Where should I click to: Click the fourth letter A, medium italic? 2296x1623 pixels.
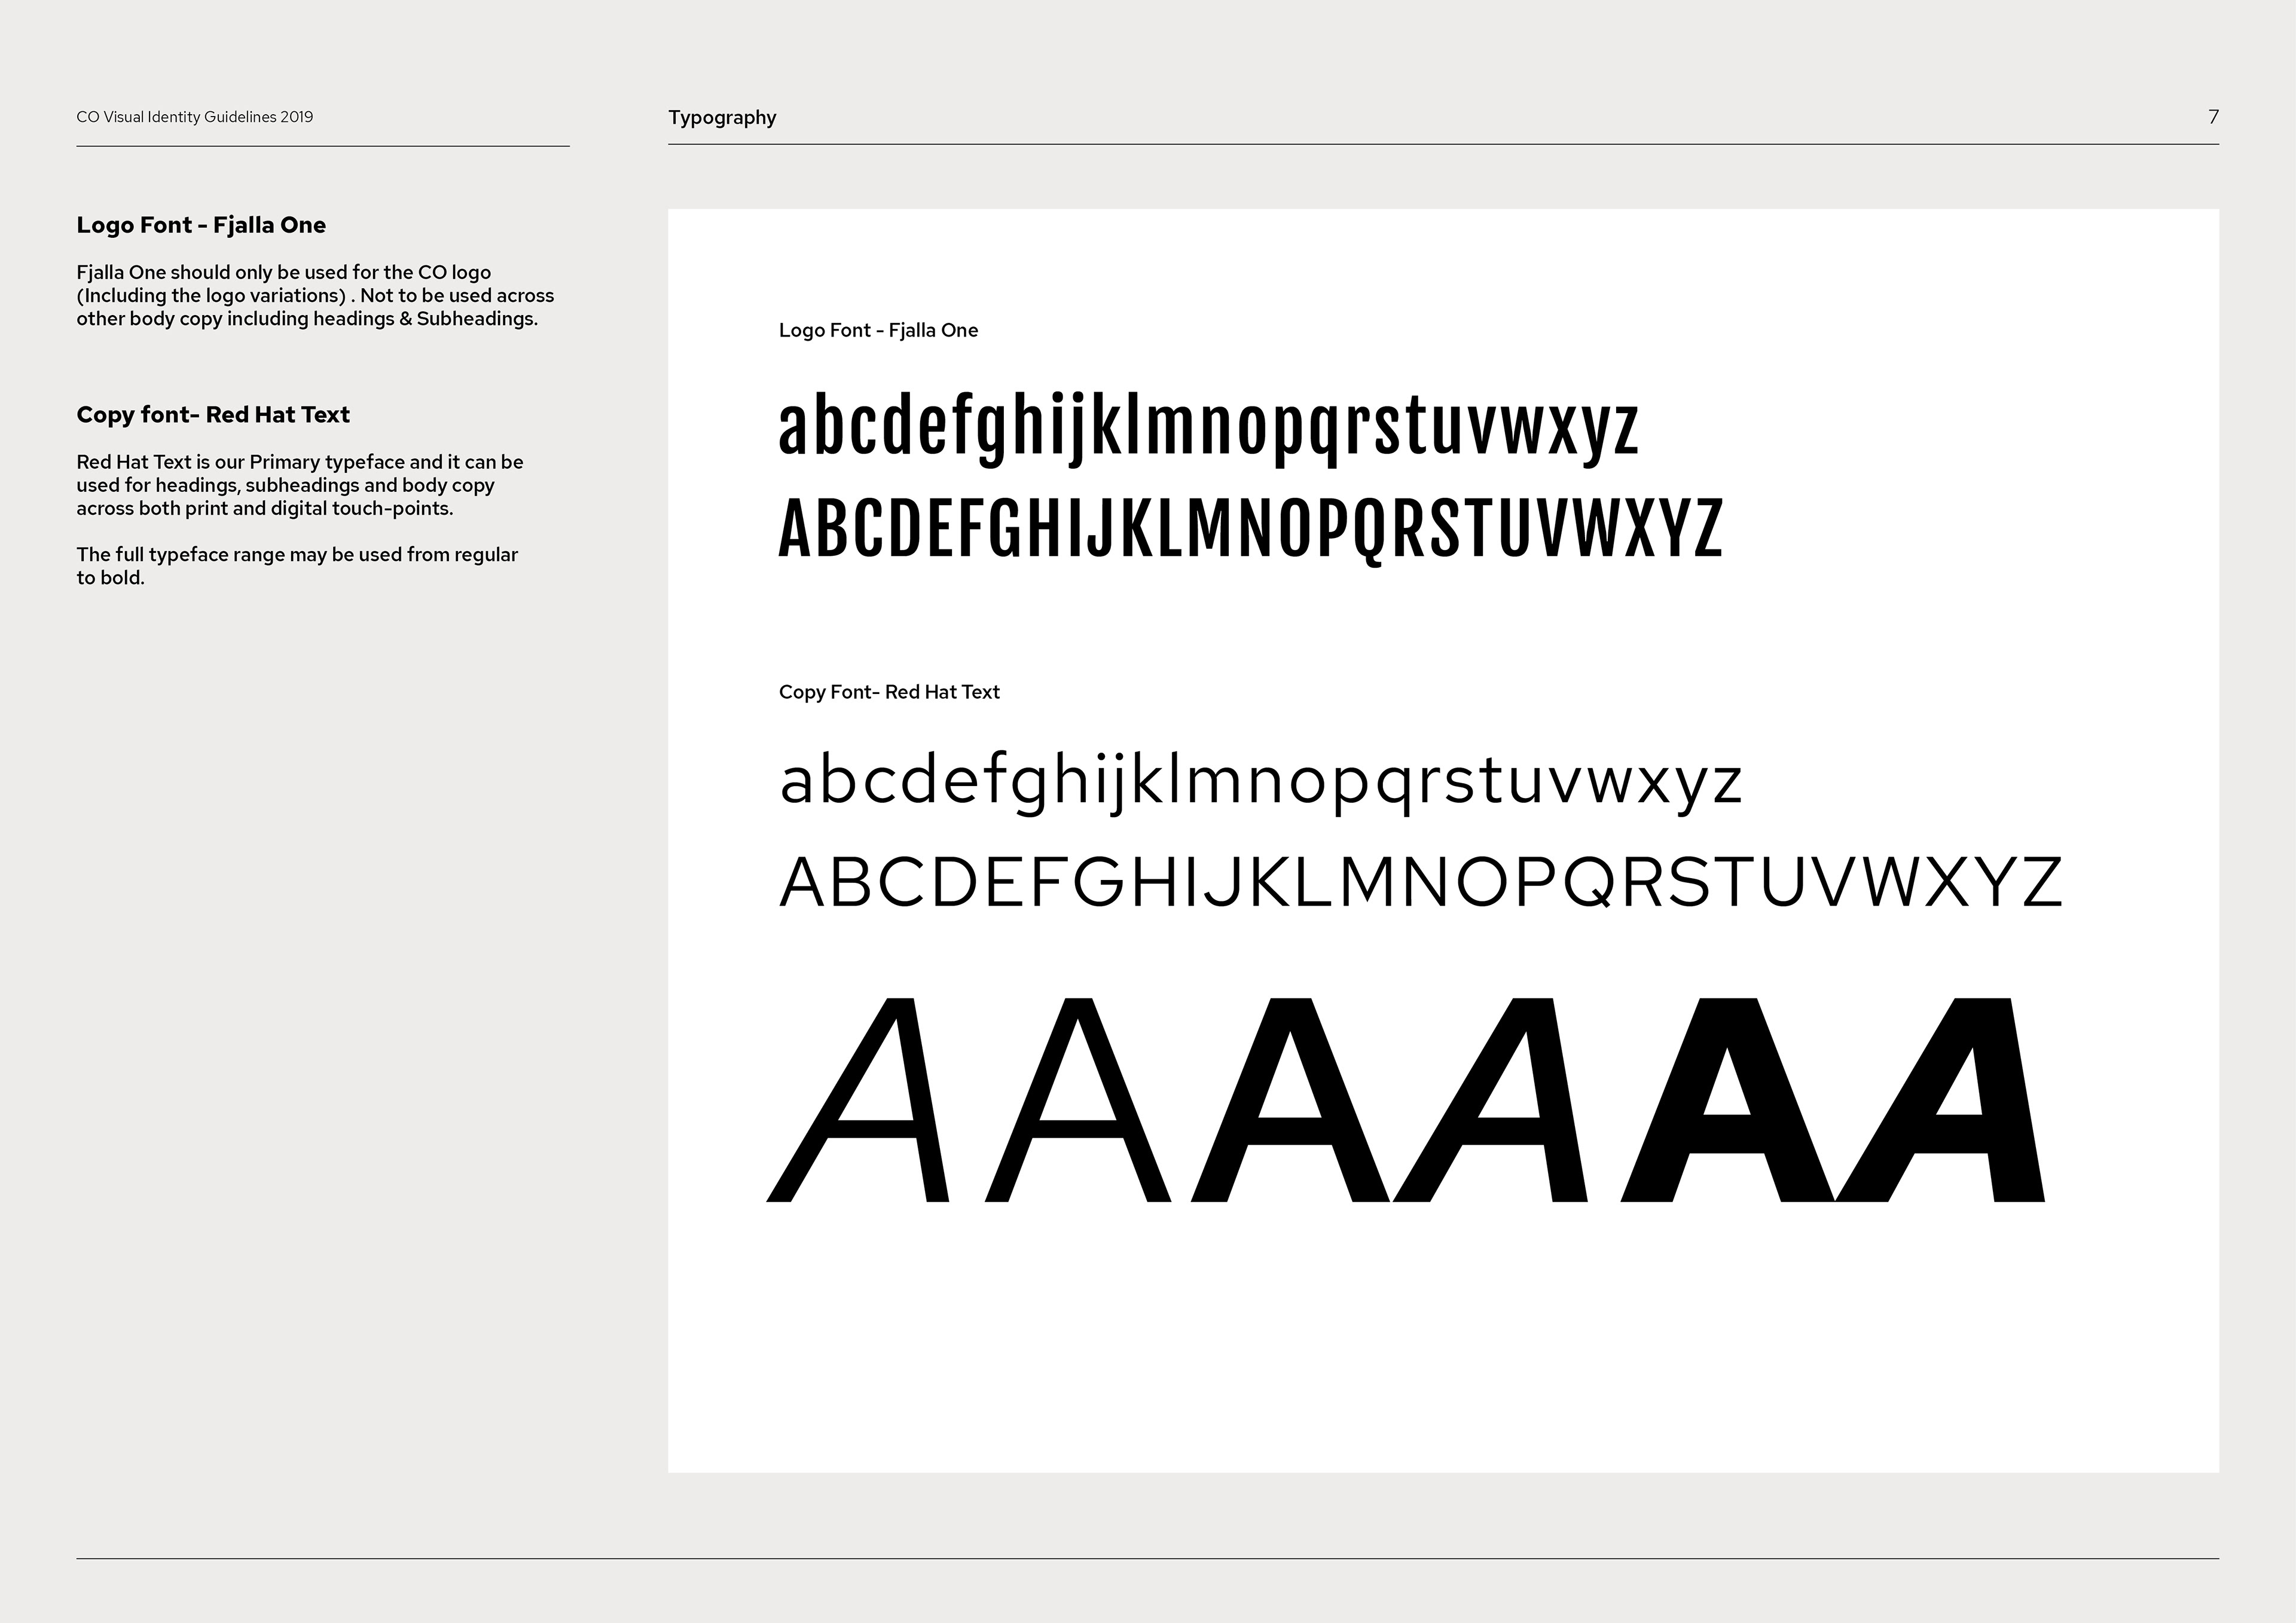(1490, 1099)
